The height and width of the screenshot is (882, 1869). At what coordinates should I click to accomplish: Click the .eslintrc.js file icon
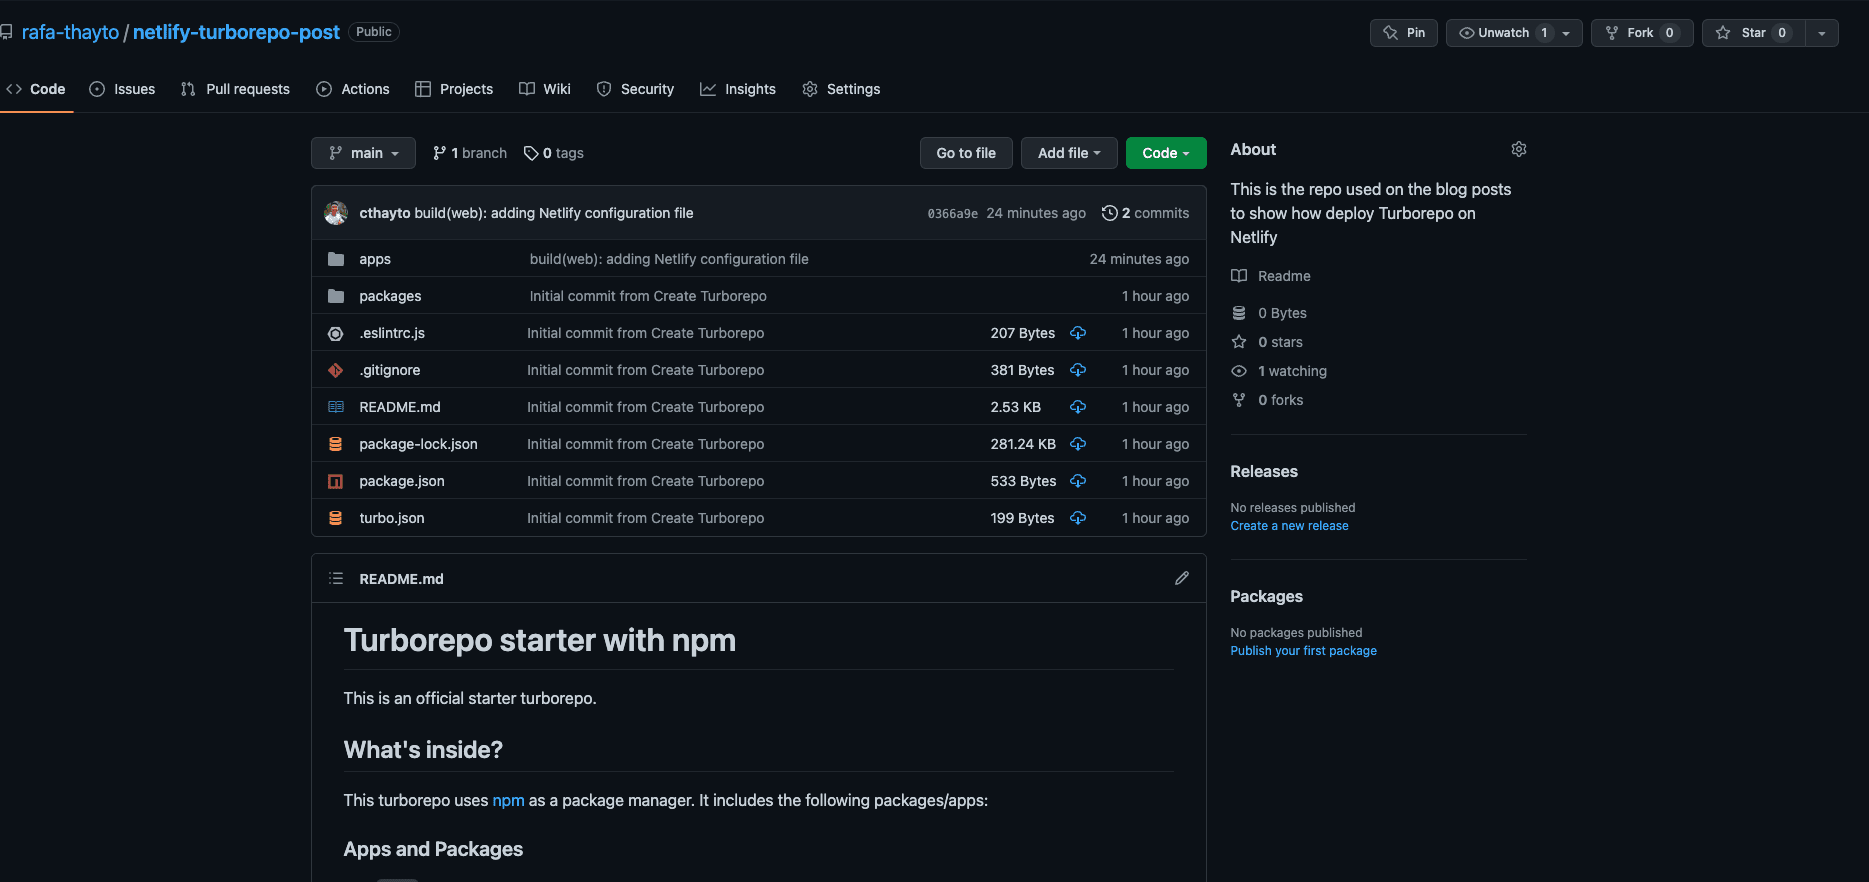coord(336,333)
